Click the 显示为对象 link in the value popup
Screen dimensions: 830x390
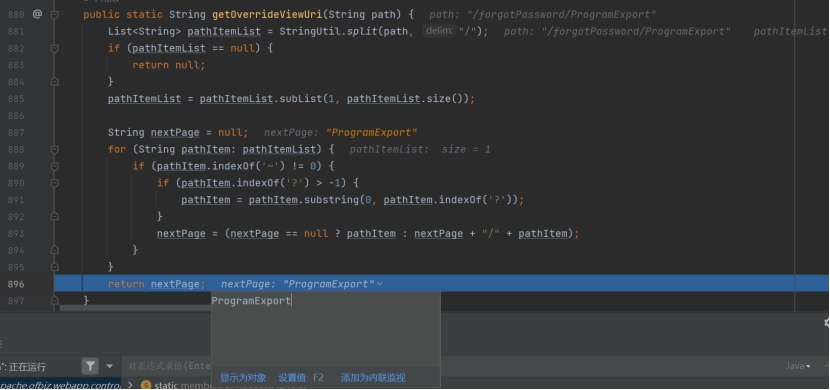(x=243, y=377)
